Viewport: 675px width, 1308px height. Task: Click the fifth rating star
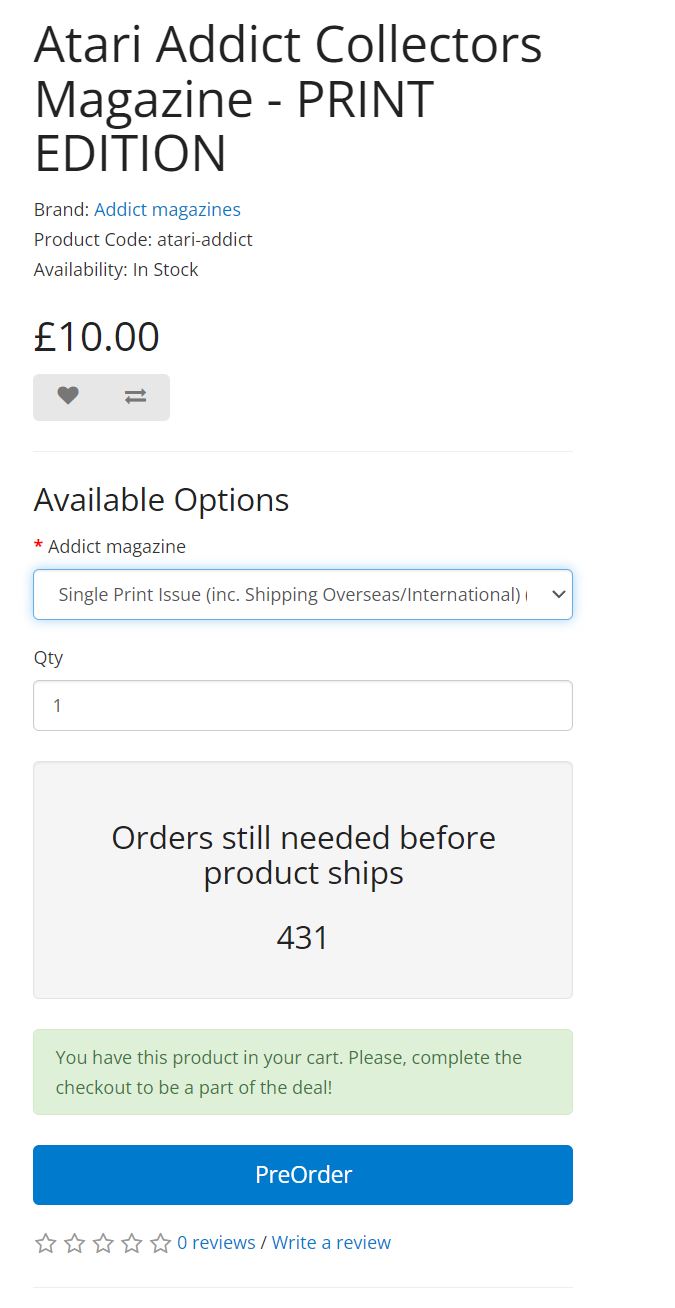point(160,1243)
